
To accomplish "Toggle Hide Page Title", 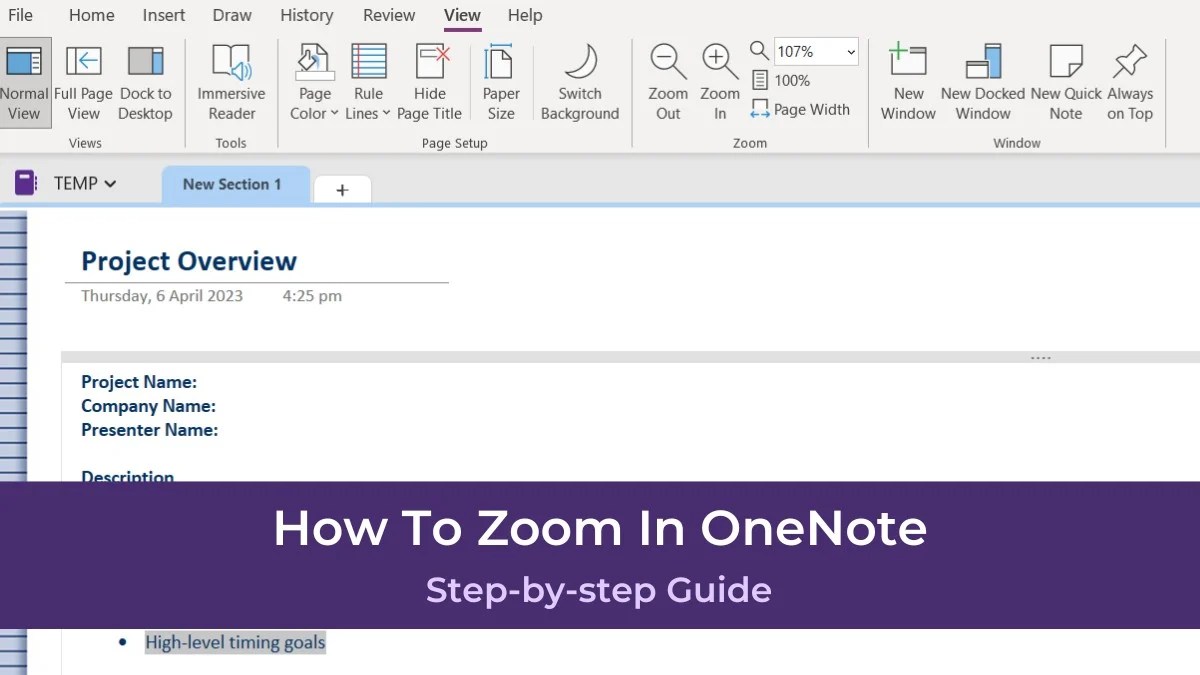I will click(x=430, y=80).
